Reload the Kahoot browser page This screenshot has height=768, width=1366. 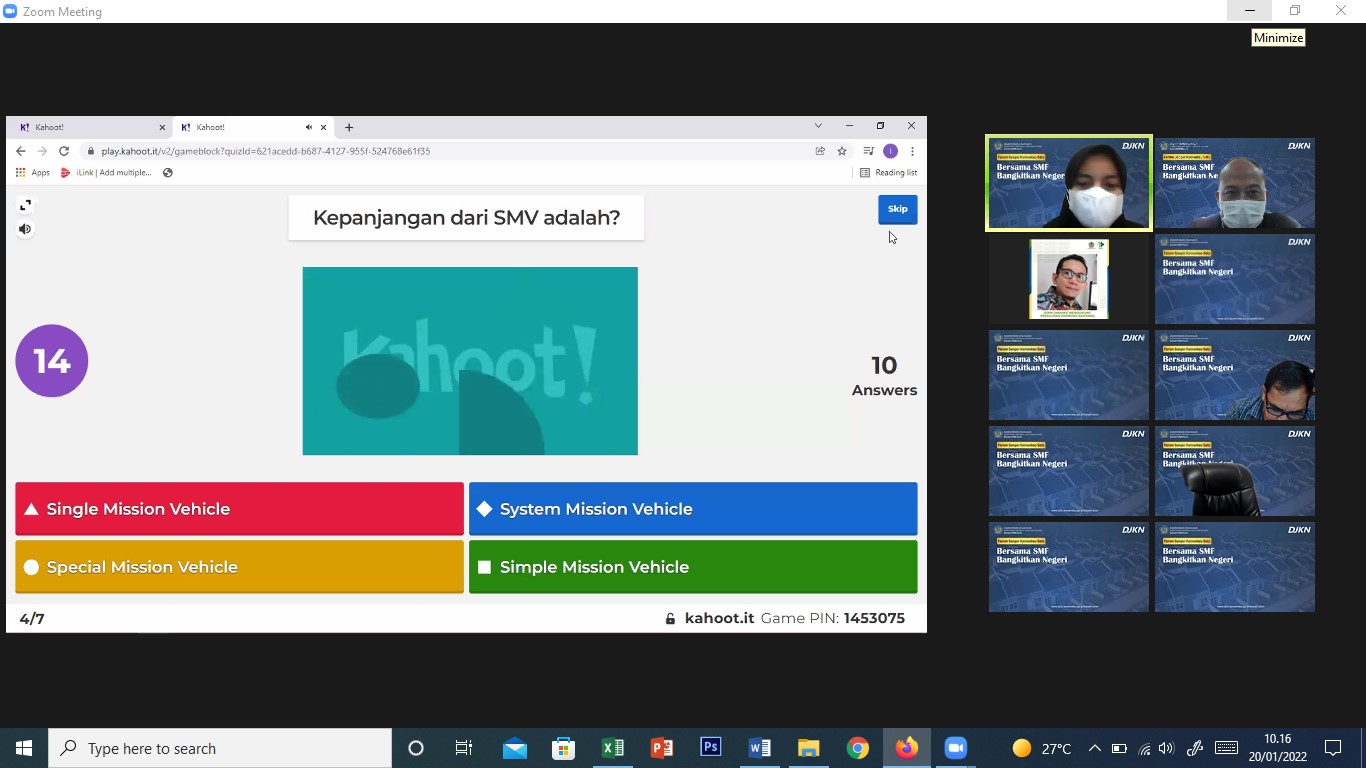[64, 151]
